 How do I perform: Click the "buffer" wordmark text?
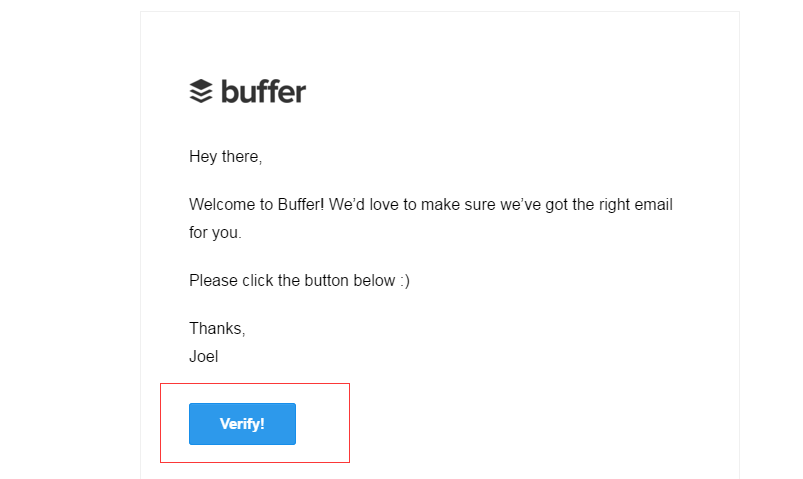tap(263, 92)
